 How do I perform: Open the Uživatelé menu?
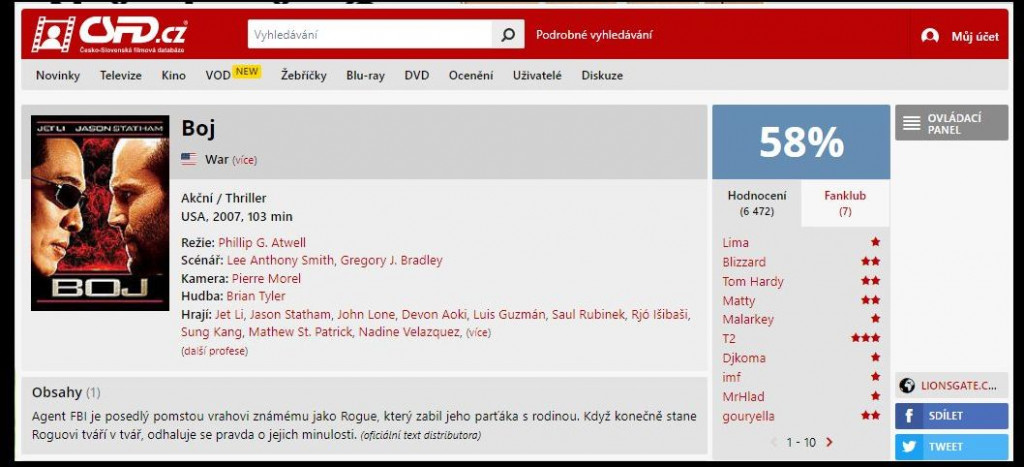537,75
